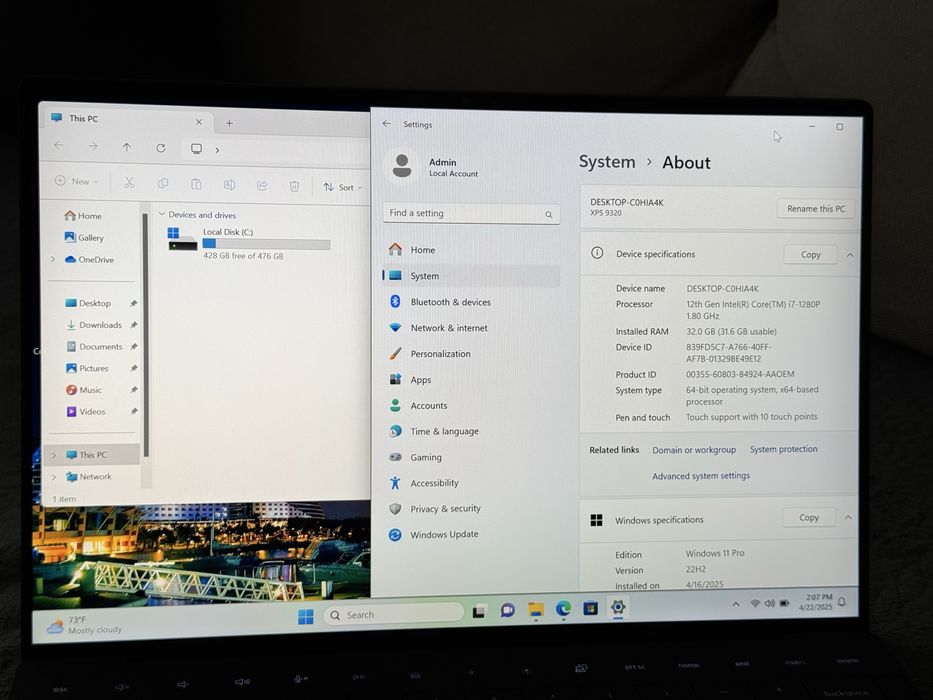The width and height of the screenshot is (933, 700).
Task: Select Home in Settings sidebar
Action: [x=471, y=250]
